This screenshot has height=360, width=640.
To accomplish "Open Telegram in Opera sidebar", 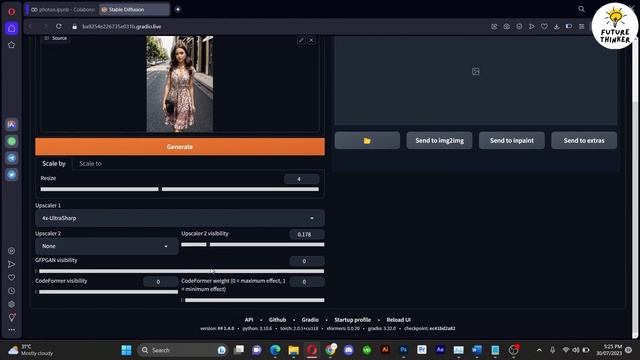I will pyautogui.click(x=11, y=158).
